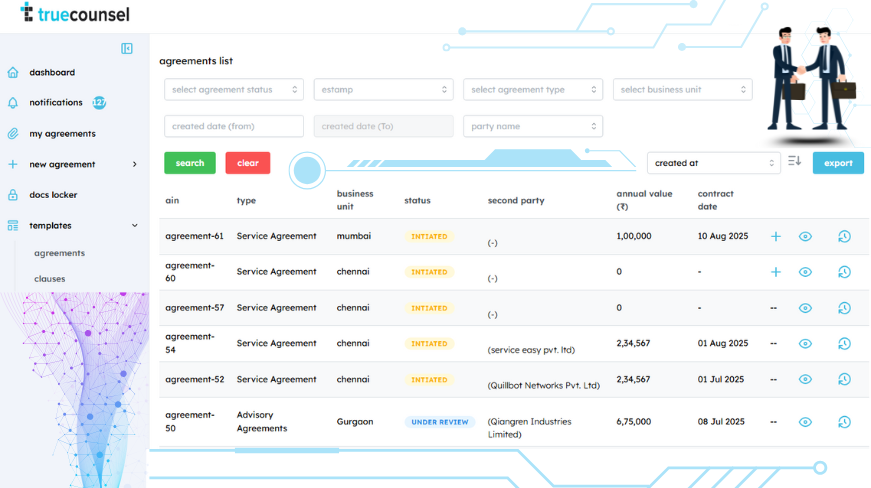This screenshot has height=488, width=871.
Task: Click the created date (from) field
Action: point(233,126)
